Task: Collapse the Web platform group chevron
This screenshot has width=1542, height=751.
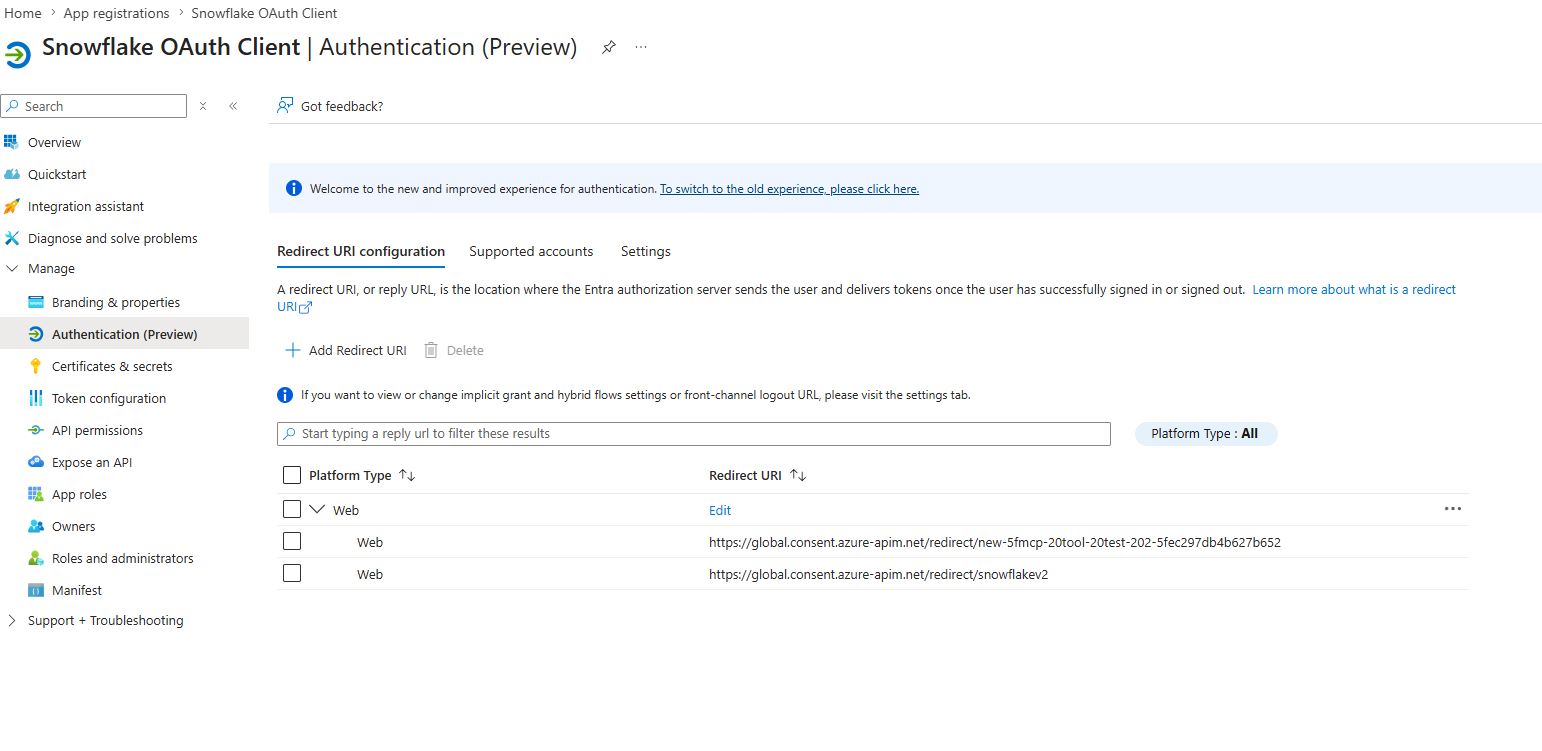Action: pyautogui.click(x=318, y=509)
